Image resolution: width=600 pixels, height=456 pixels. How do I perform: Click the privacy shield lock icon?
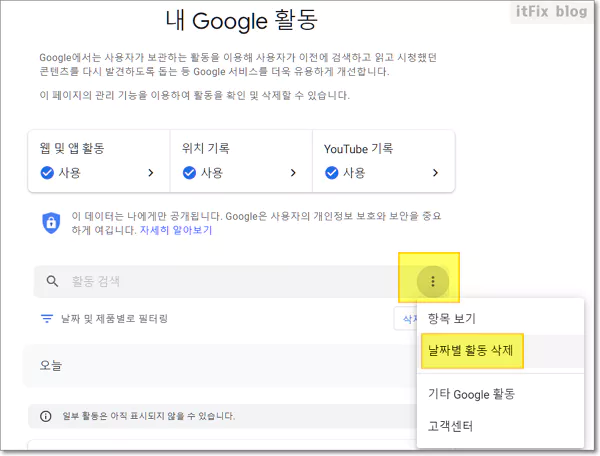click(51, 223)
